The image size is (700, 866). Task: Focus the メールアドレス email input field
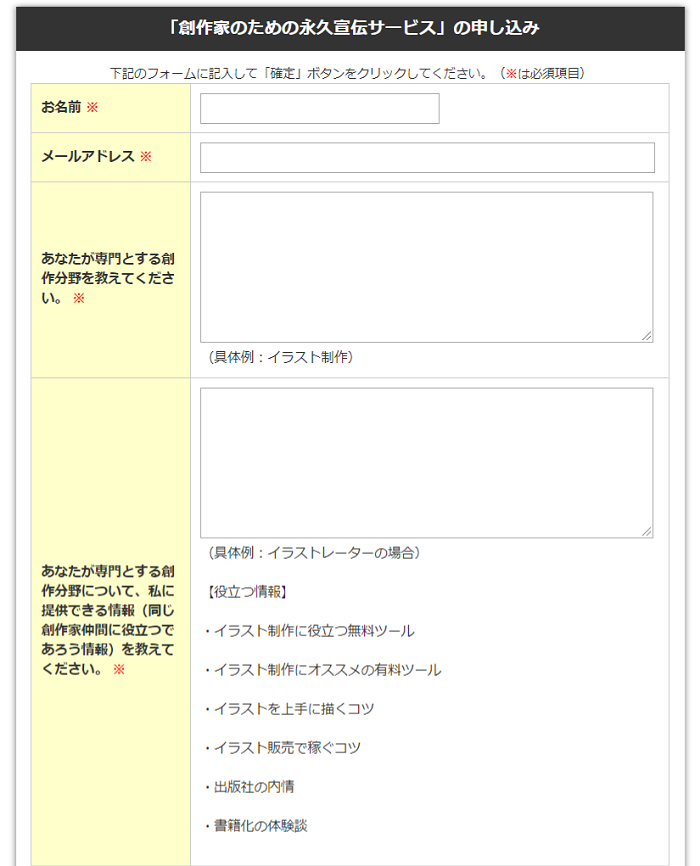tap(427, 157)
